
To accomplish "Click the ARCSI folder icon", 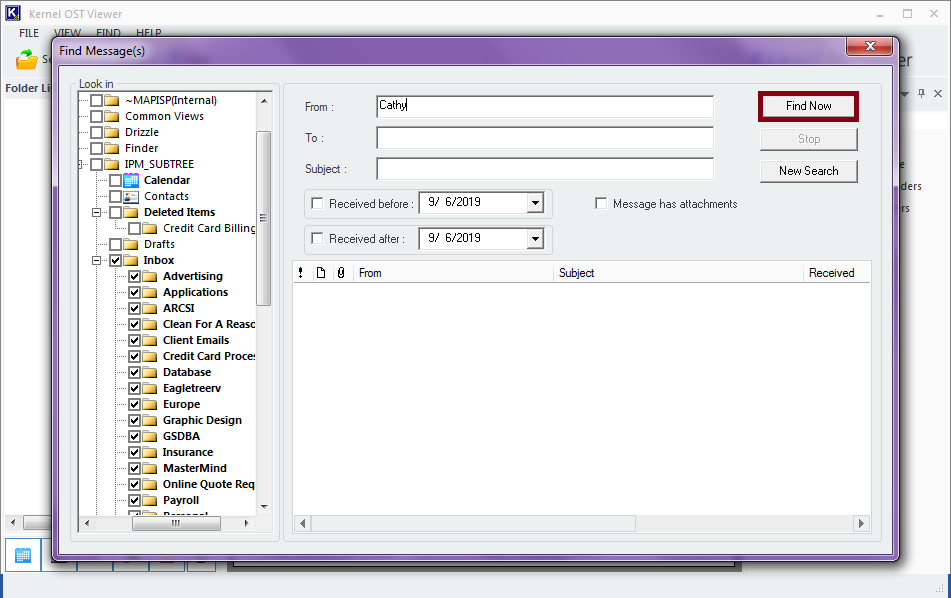I will (x=150, y=308).
